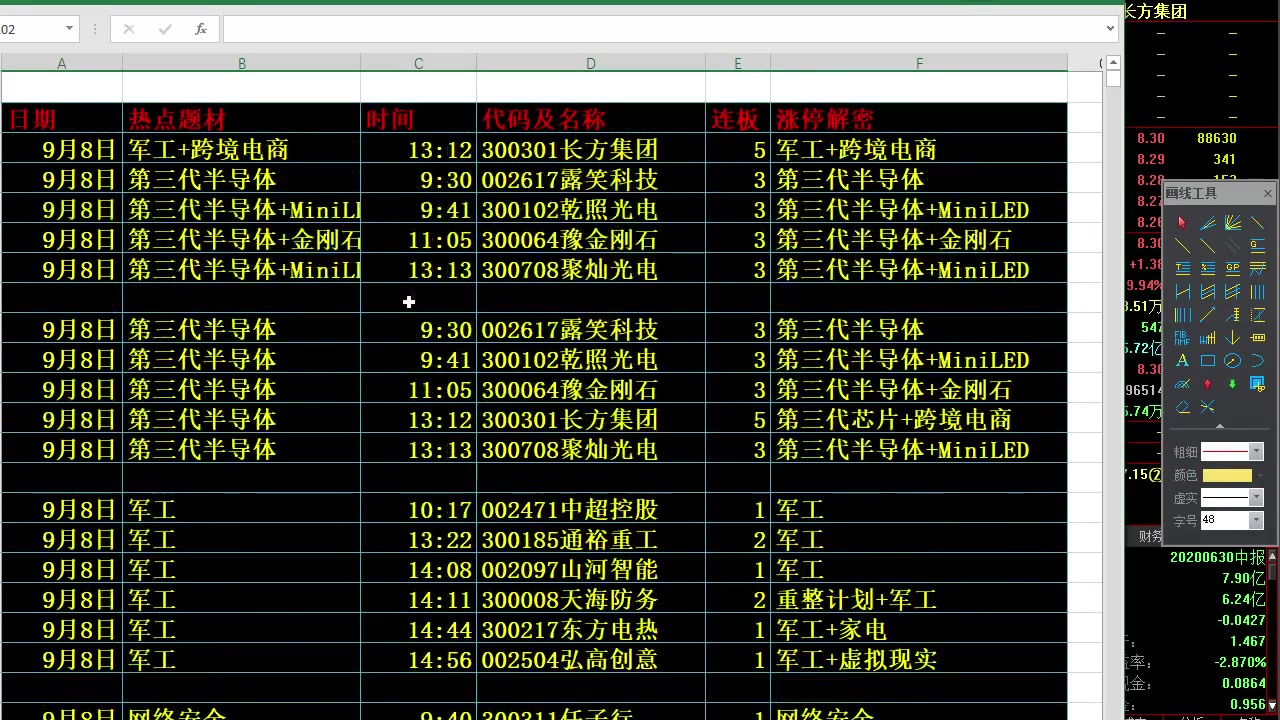
Task: Select column F header
Action: click(919, 63)
